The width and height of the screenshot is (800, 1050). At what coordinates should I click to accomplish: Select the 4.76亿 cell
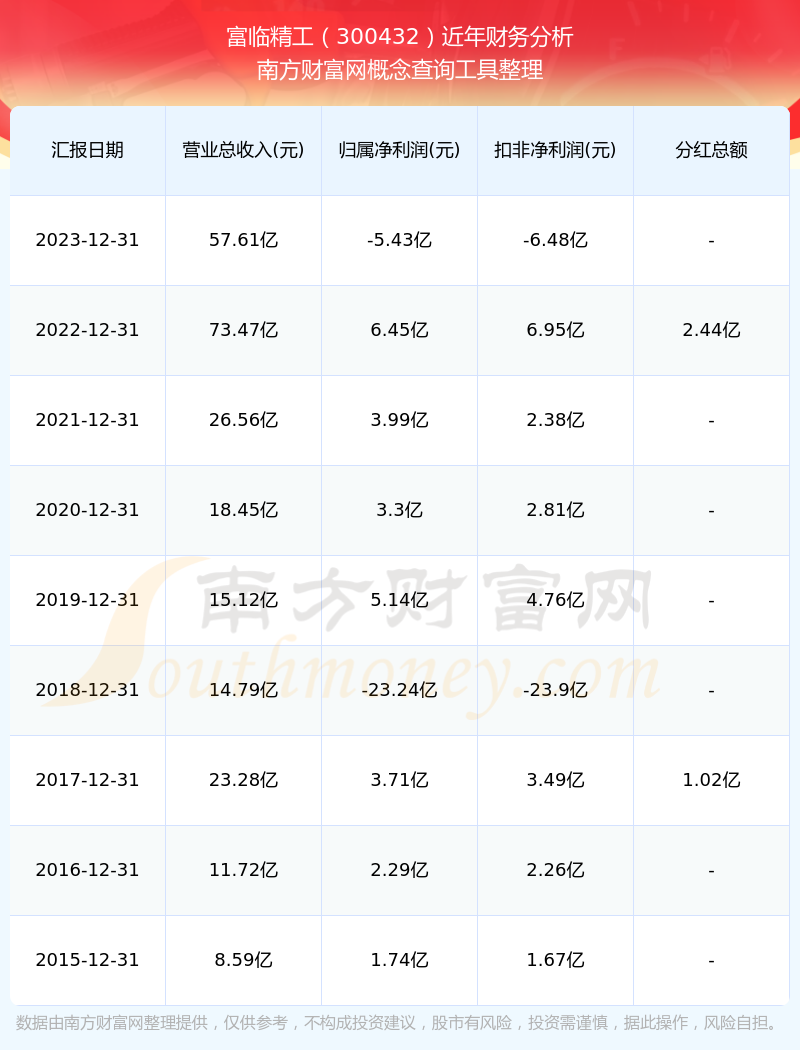click(x=556, y=600)
